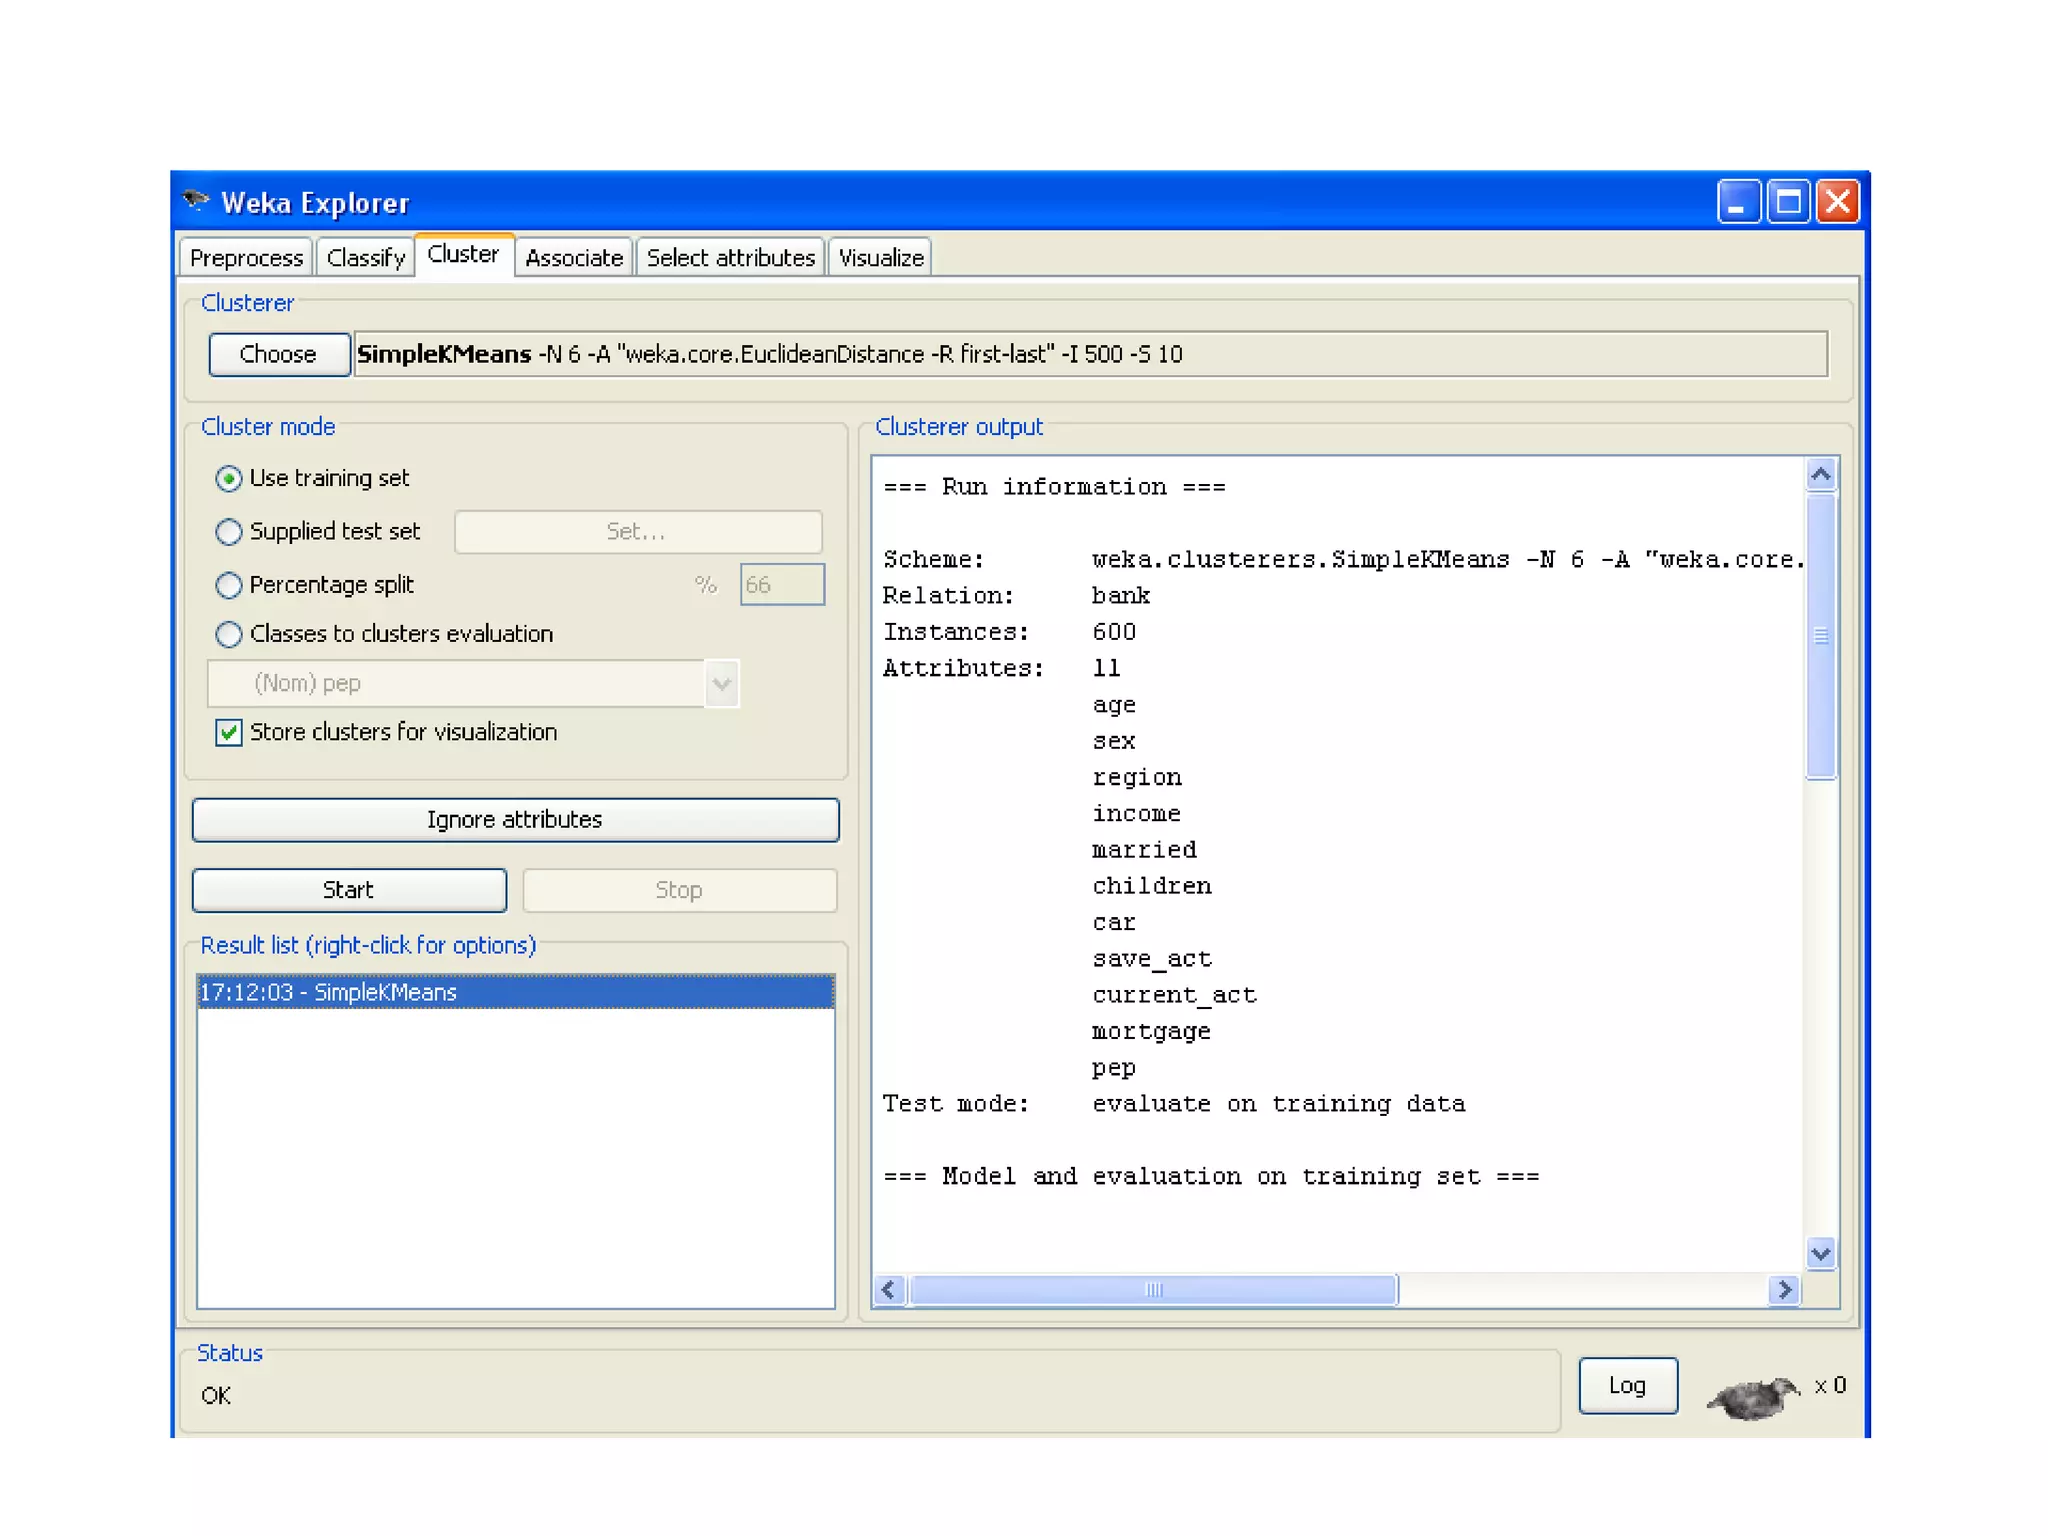Image resolution: width=2048 pixels, height=1536 pixels.
Task: Click percentage split value field
Action: coord(782,585)
